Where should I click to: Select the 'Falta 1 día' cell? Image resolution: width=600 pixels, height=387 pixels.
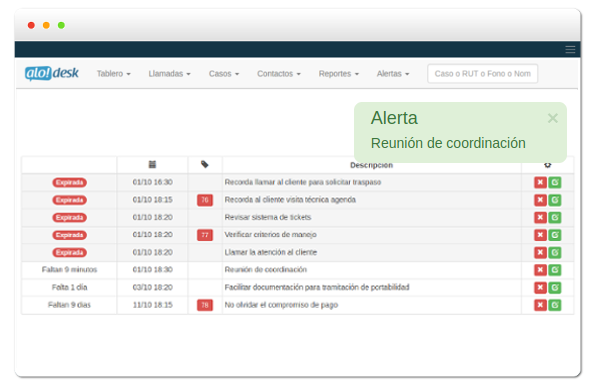pyautogui.click(x=69, y=287)
